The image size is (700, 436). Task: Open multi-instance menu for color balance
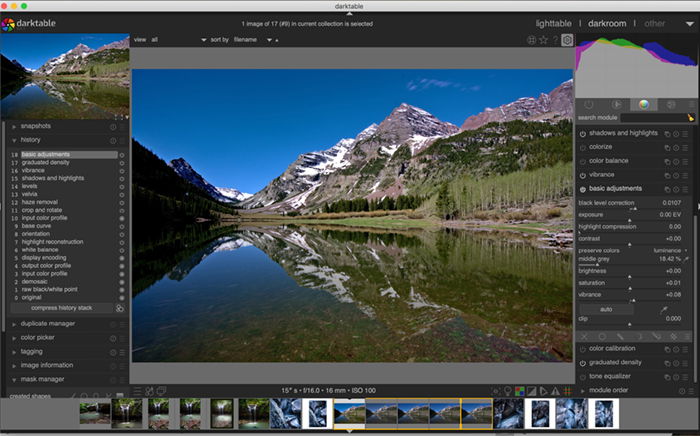667,161
